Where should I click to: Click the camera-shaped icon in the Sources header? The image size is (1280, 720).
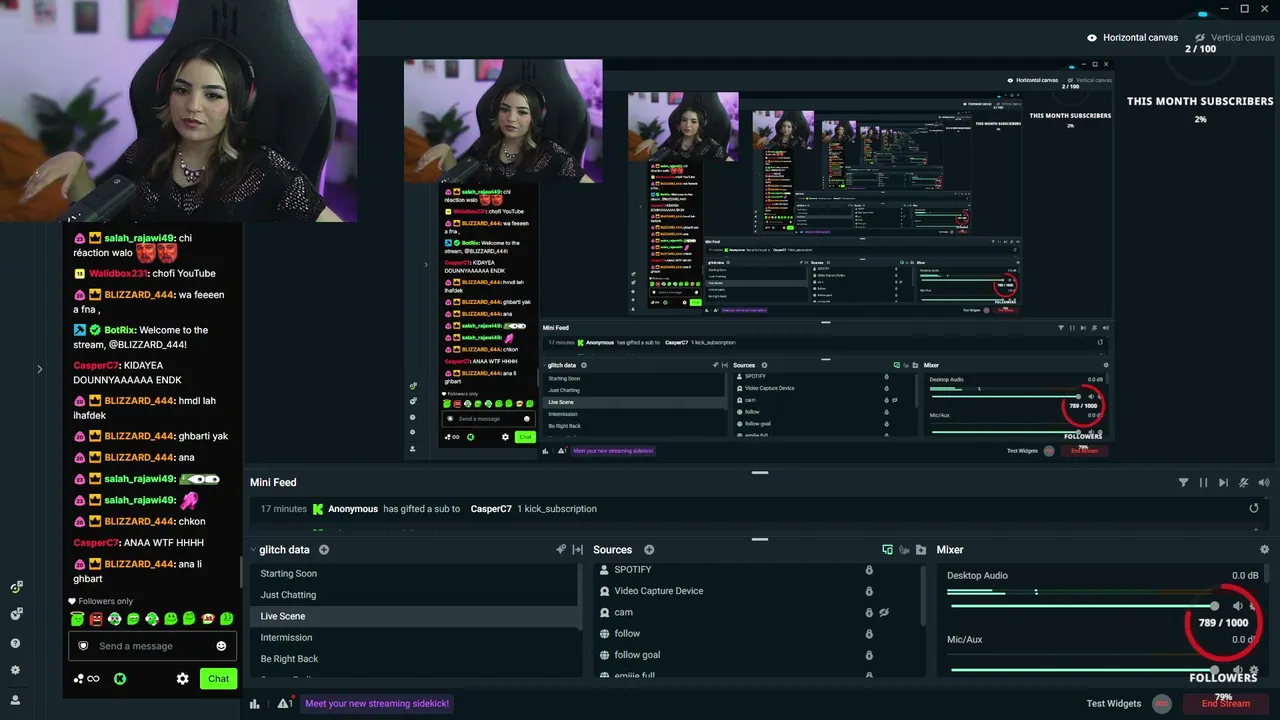click(904, 550)
